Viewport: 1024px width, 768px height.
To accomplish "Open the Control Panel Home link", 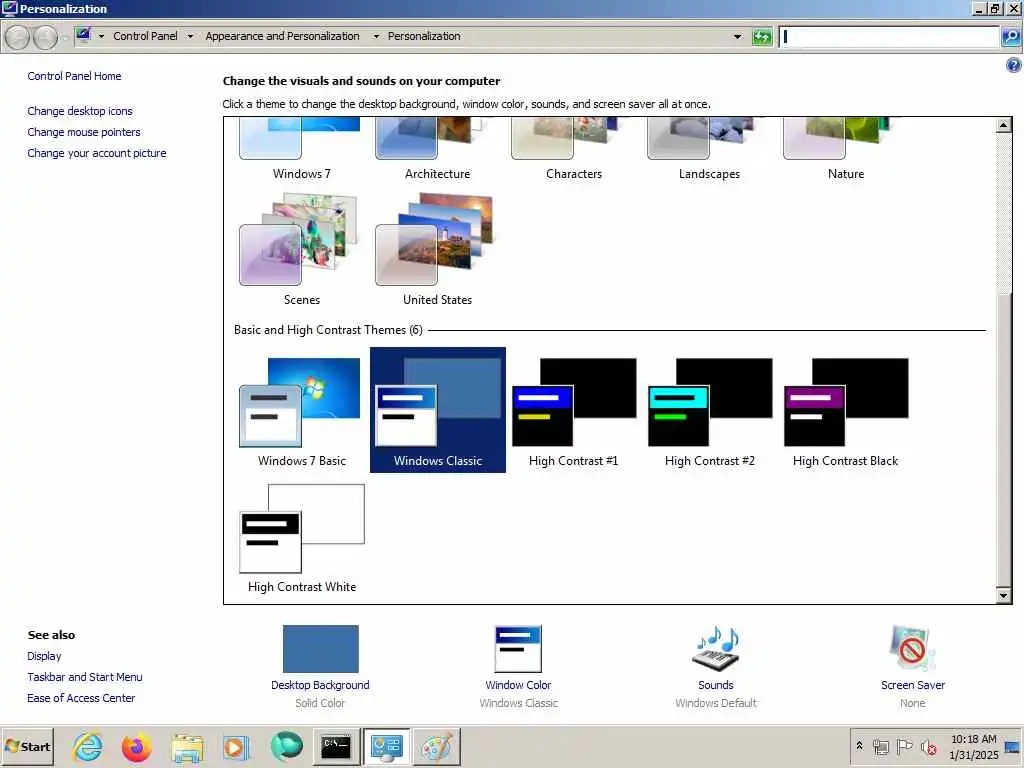I will pos(74,76).
